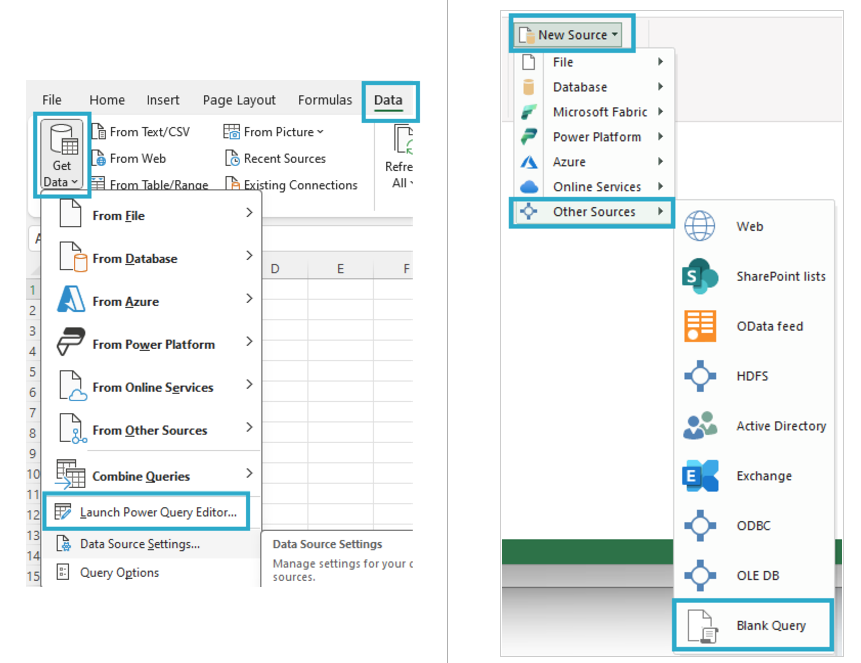Click the From Online Services cloud icon
The width and height of the screenshot is (861, 663).
pos(72,386)
